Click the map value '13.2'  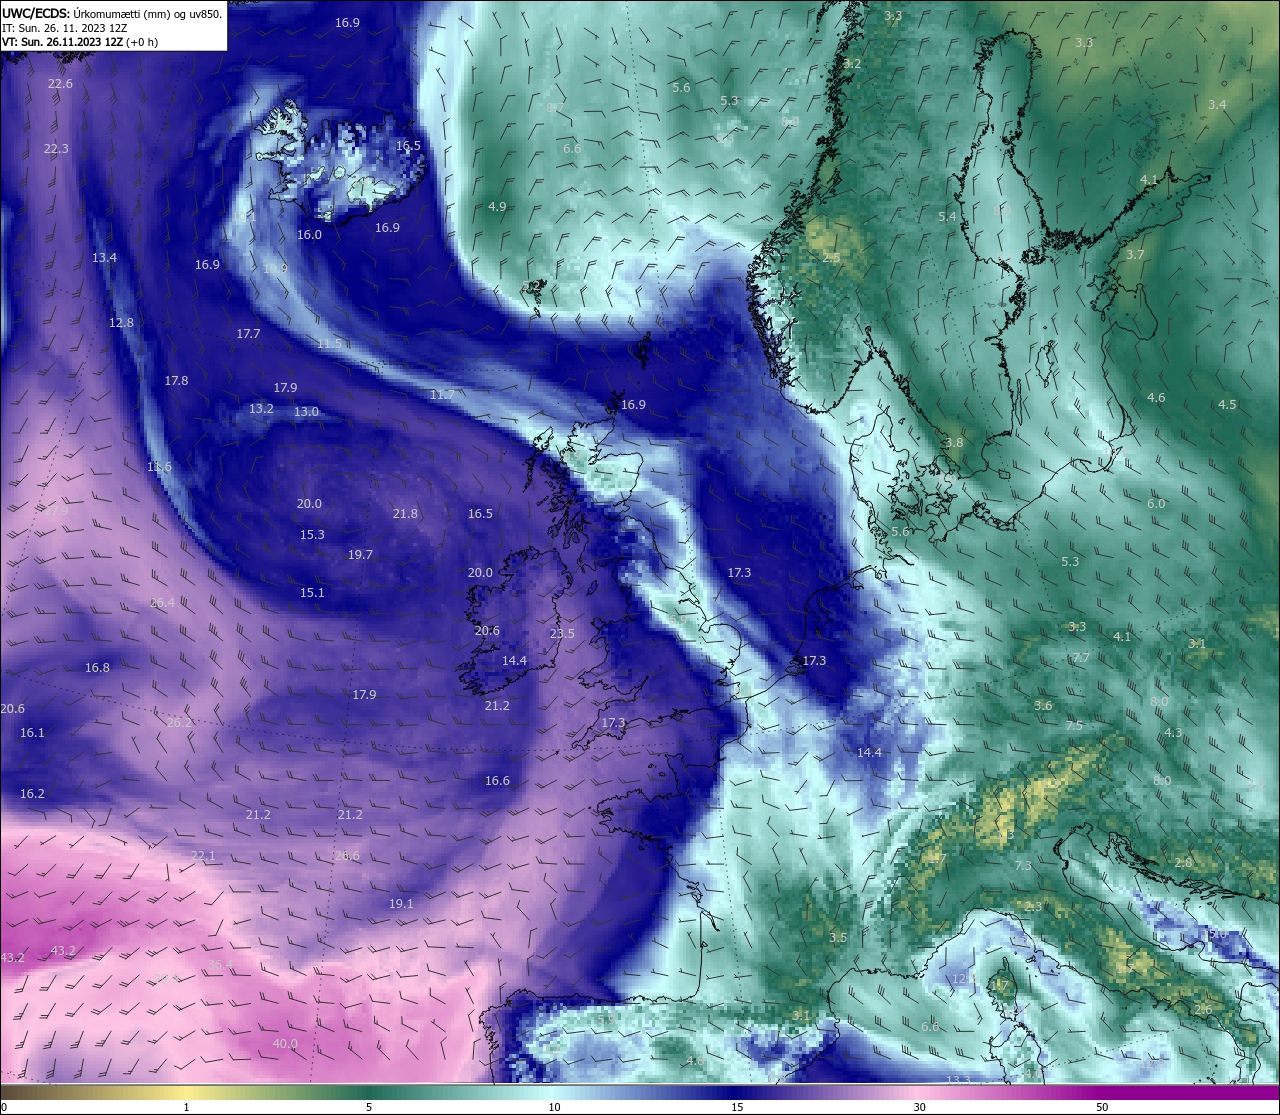click(x=261, y=409)
